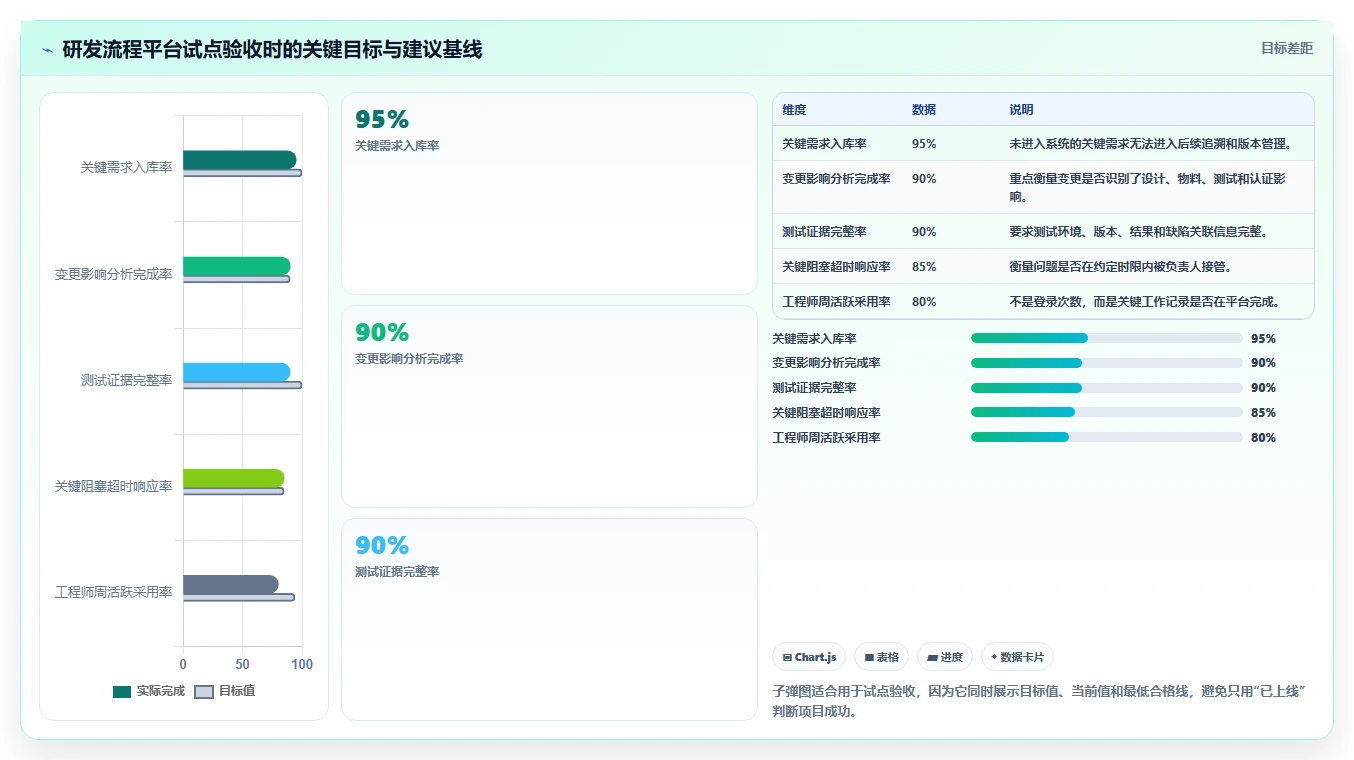Select the 表格 tag

point(882,657)
